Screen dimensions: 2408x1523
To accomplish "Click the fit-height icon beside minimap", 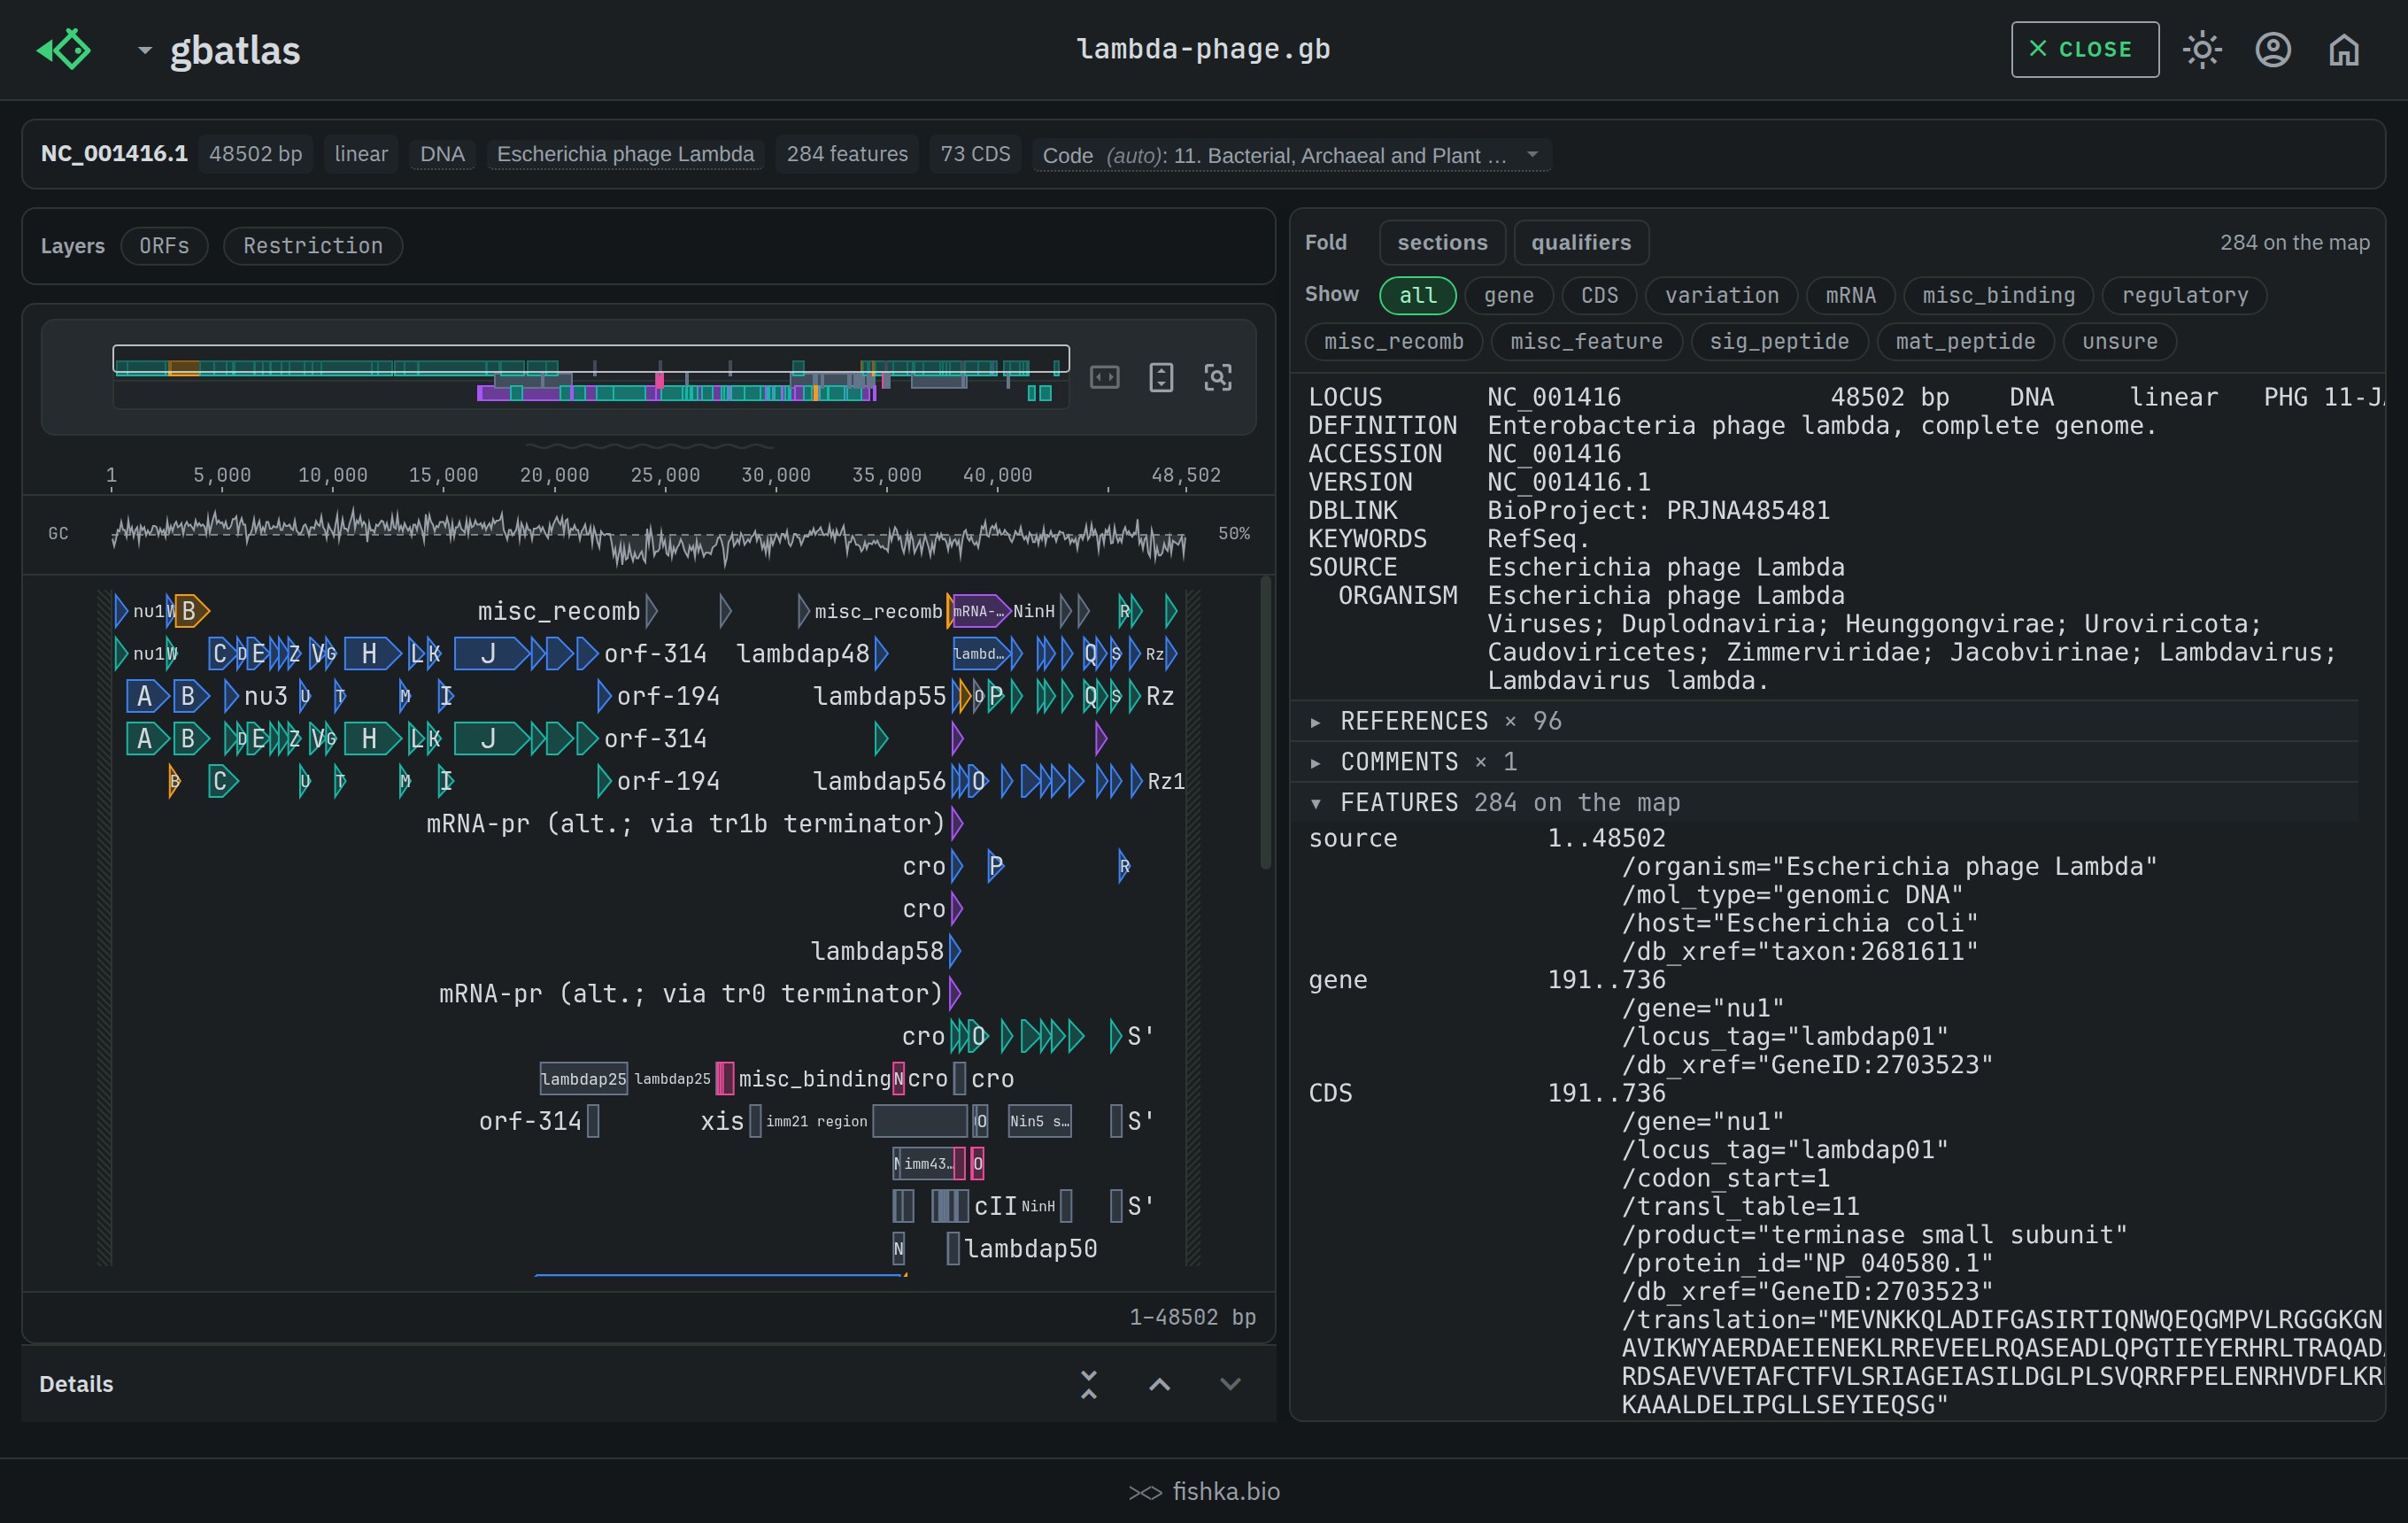I will click(1161, 377).
